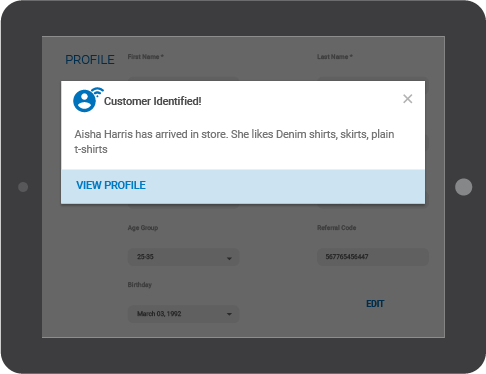Viewport: 486px width, 374px height.
Task: Click the Customer Identified! title text
Action: [x=153, y=101]
